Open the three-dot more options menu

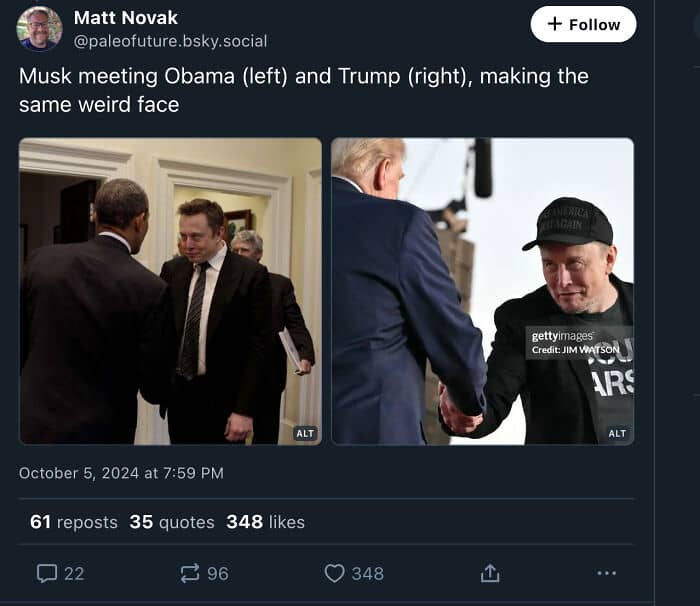click(x=606, y=573)
